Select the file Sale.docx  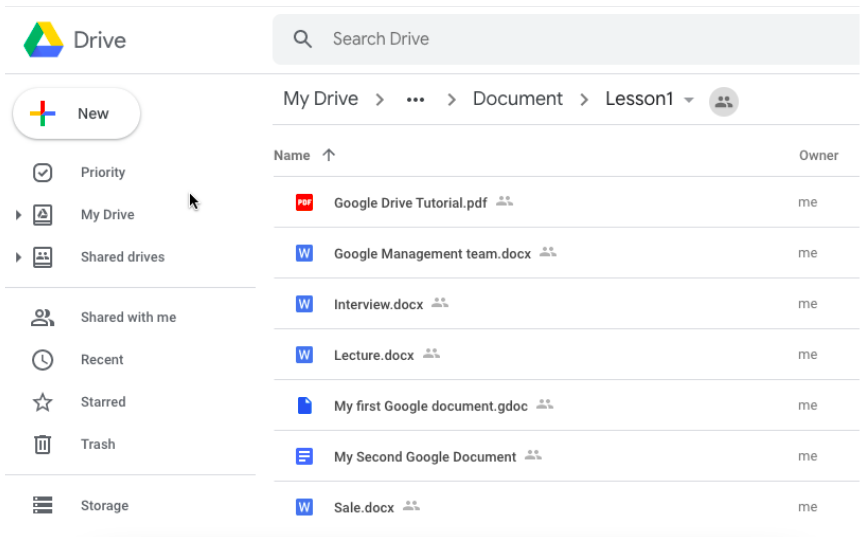click(x=364, y=508)
